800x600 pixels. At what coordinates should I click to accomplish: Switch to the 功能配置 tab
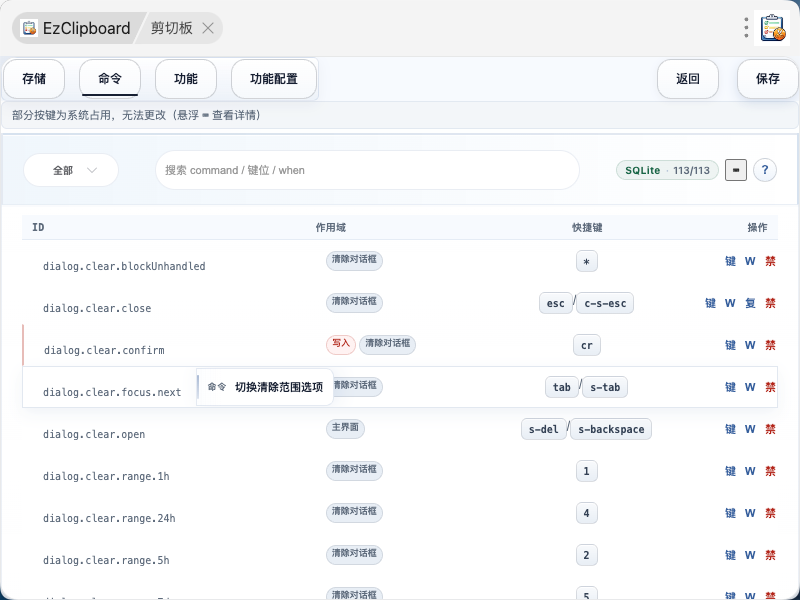274,79
